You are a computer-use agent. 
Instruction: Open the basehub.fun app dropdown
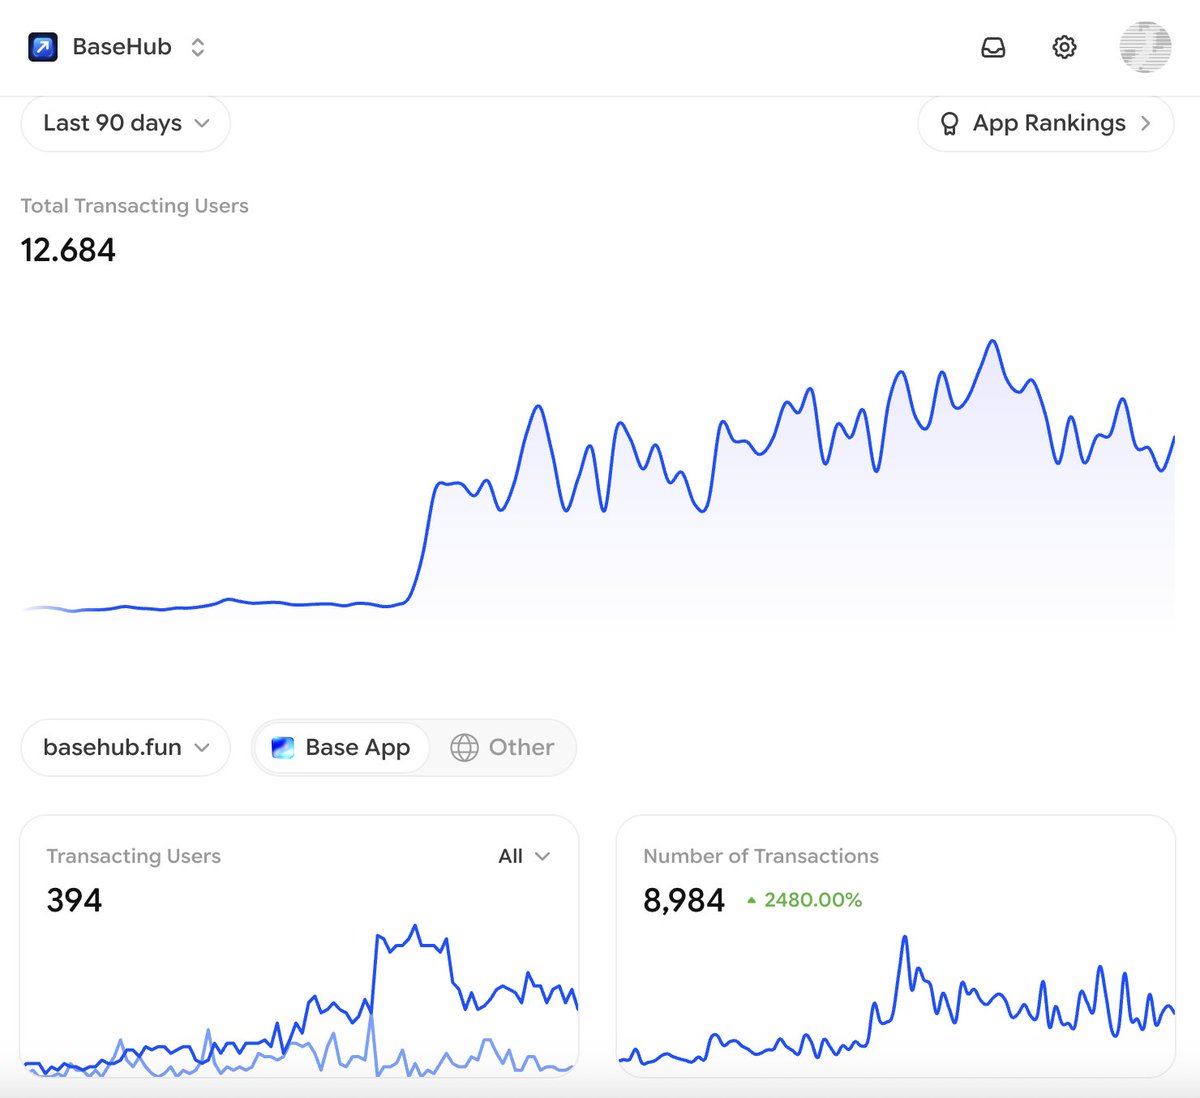(126, 747)
